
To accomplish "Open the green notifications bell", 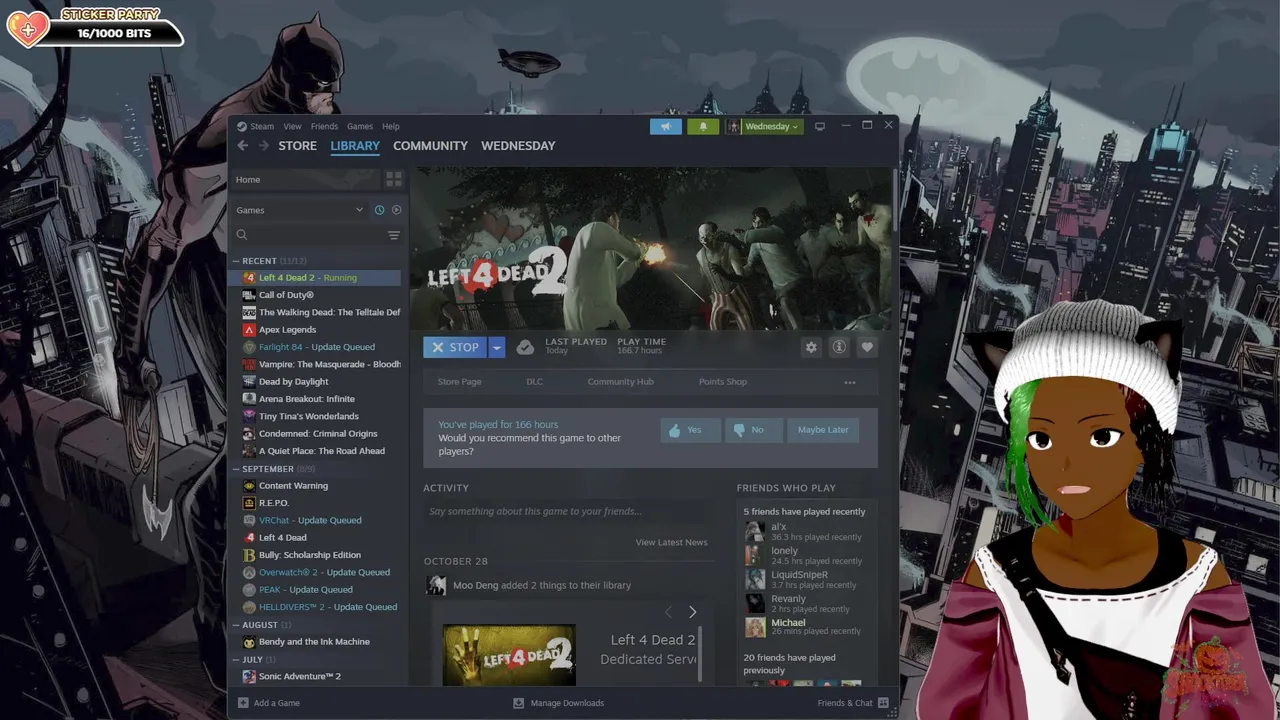I will (x=703, y=126).
